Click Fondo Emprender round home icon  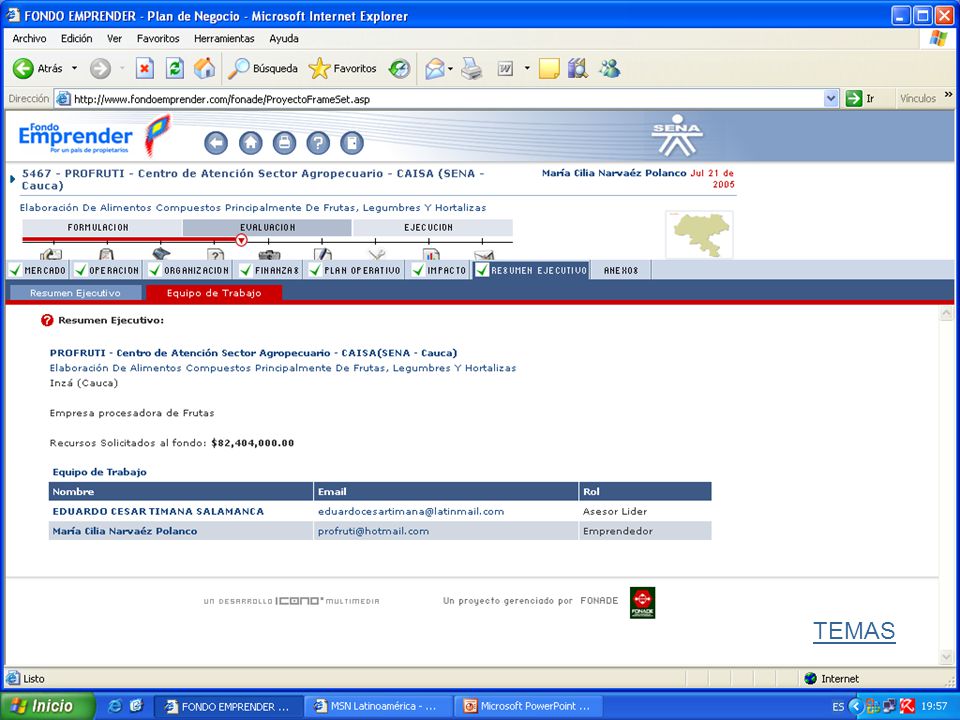click(250, 143)
